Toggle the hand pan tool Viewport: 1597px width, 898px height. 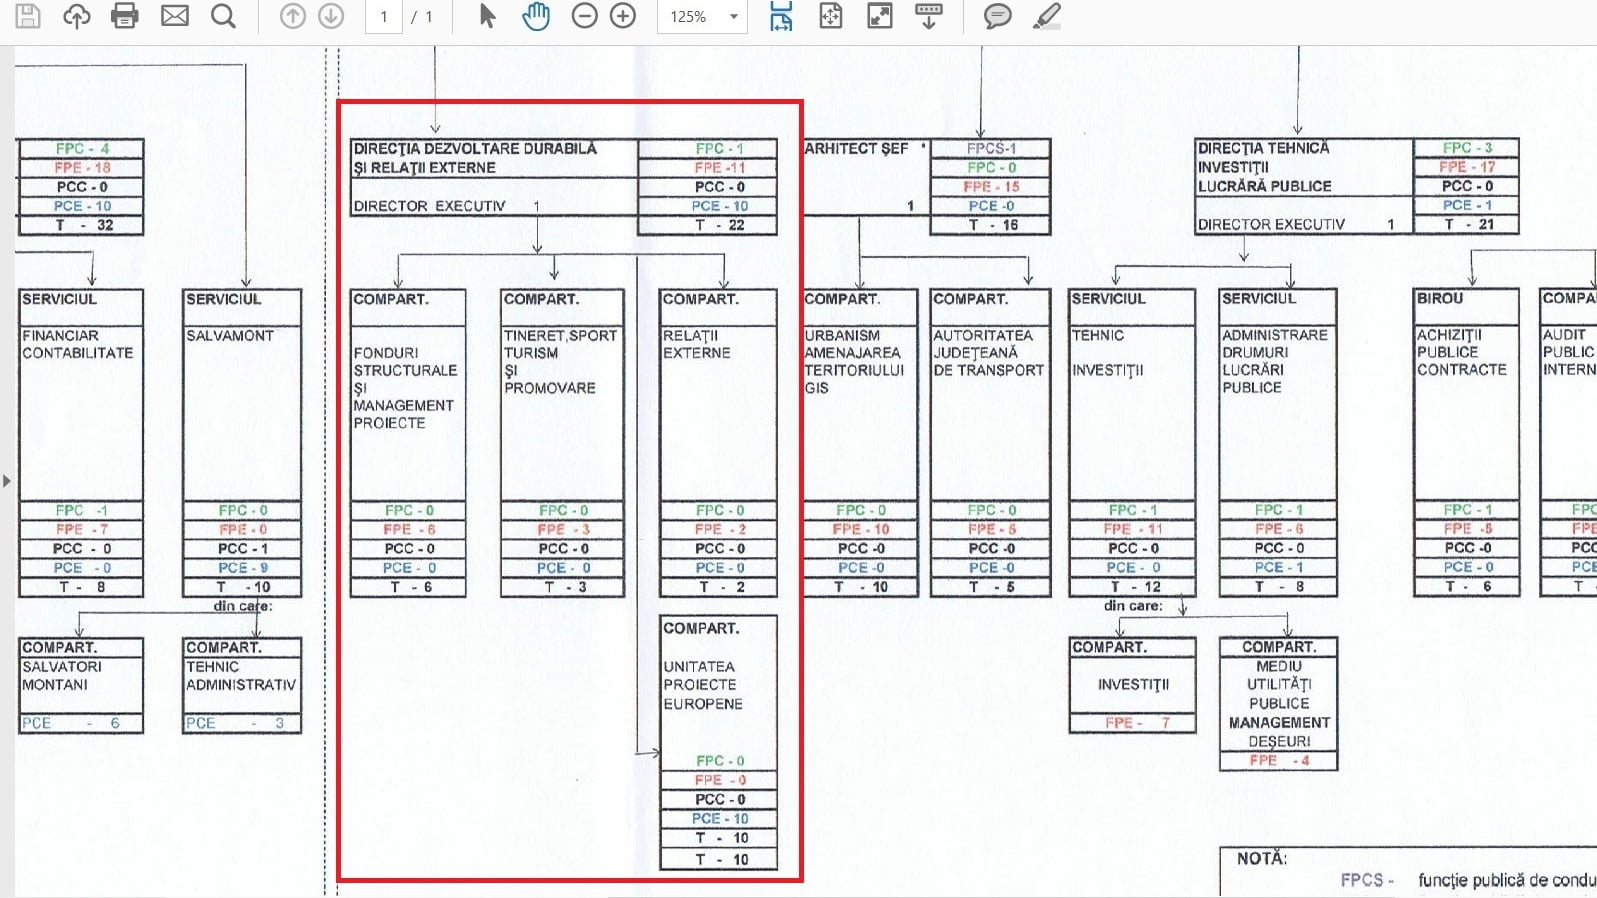[x=536, y=16]
